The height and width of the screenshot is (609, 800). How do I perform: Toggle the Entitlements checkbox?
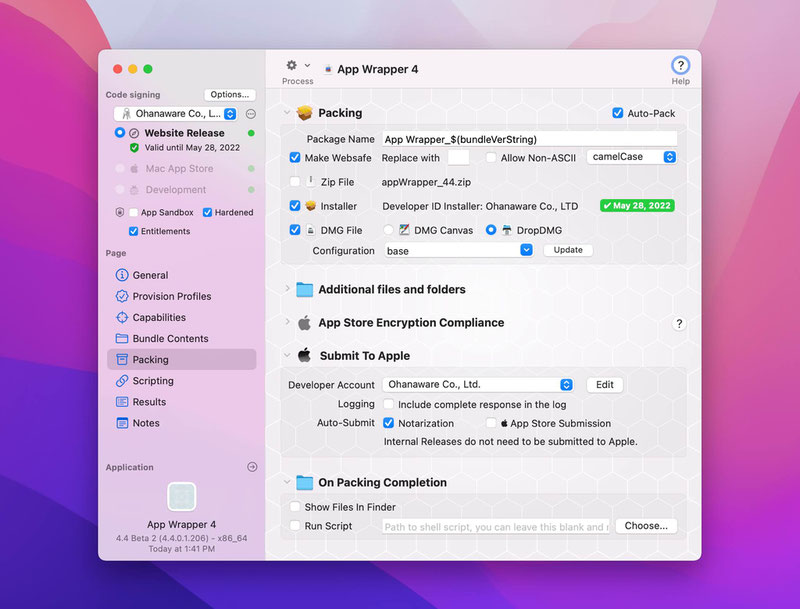pos(134,231)
